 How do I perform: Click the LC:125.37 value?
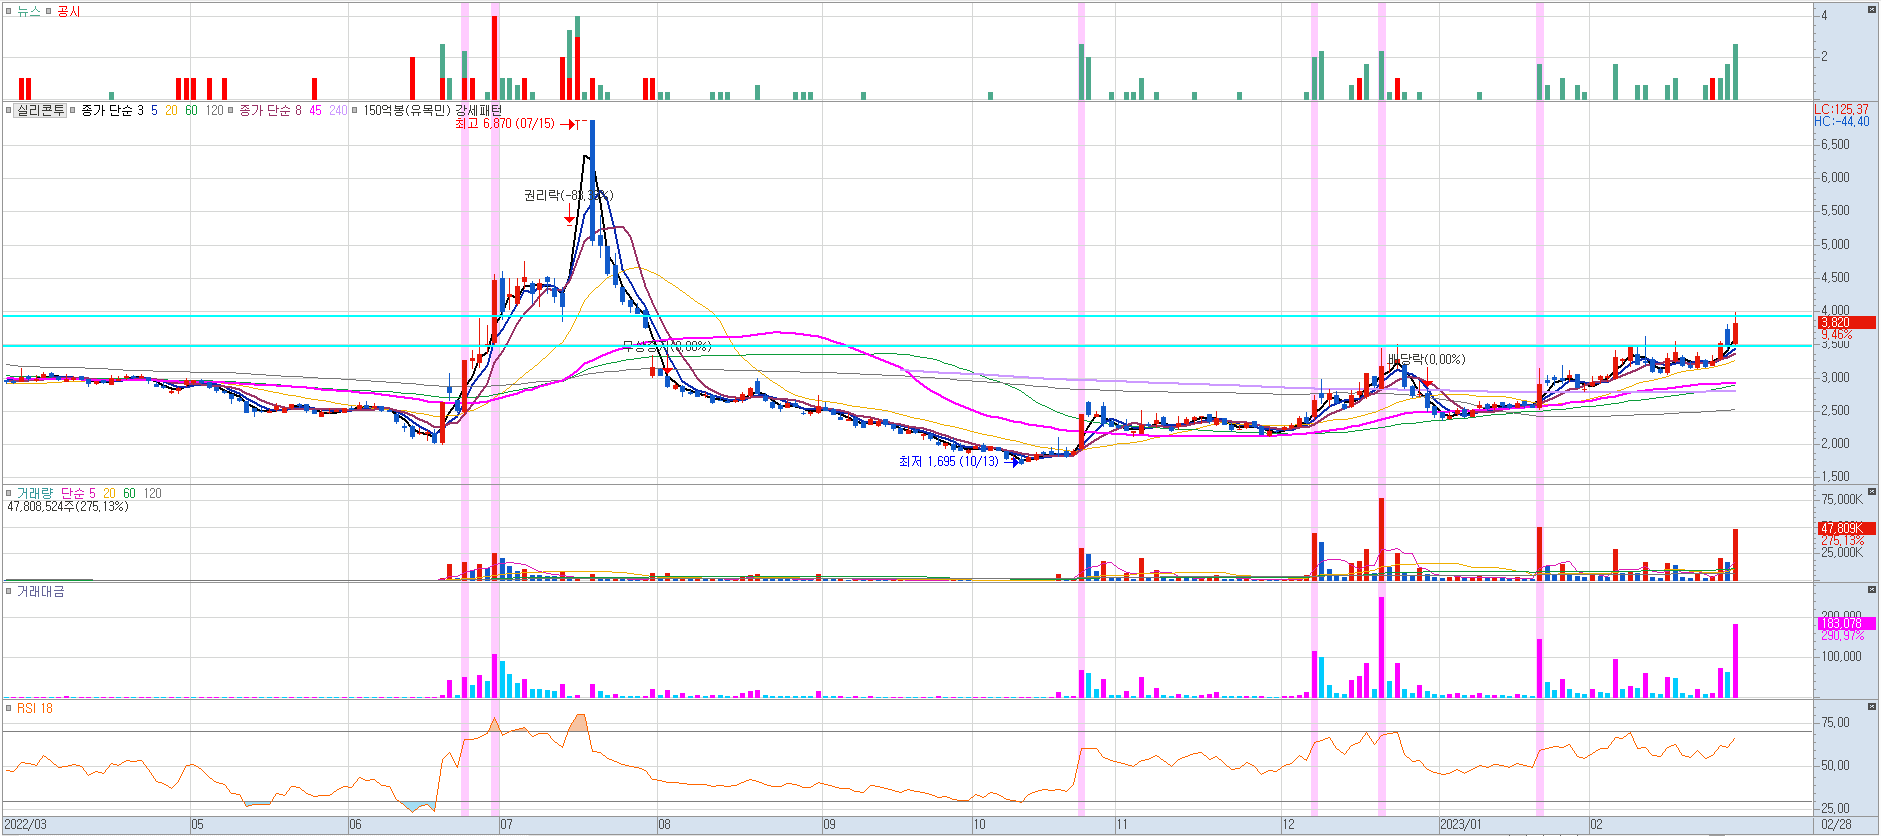[x=1841, y=109]
